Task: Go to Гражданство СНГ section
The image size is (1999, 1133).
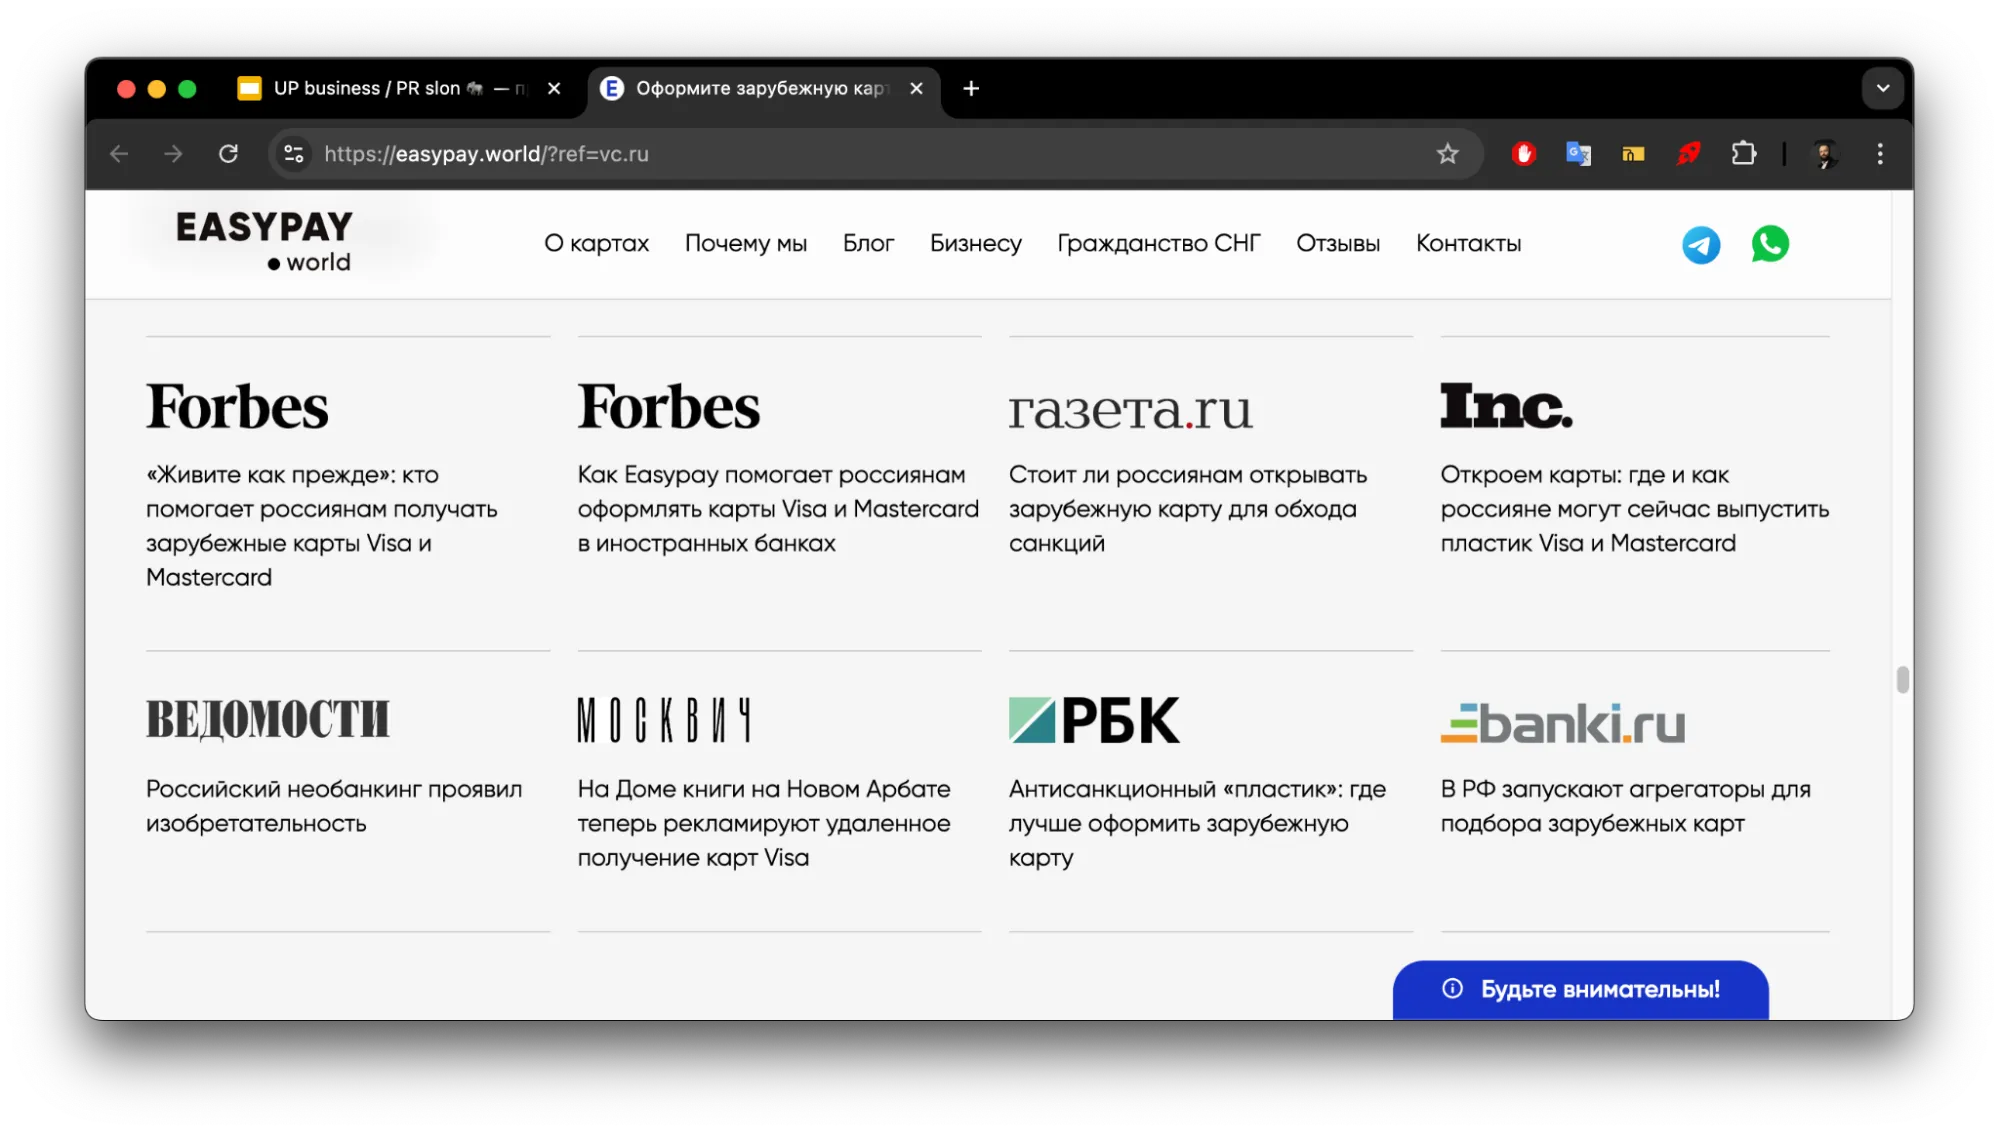Action: coord(1158,244)
